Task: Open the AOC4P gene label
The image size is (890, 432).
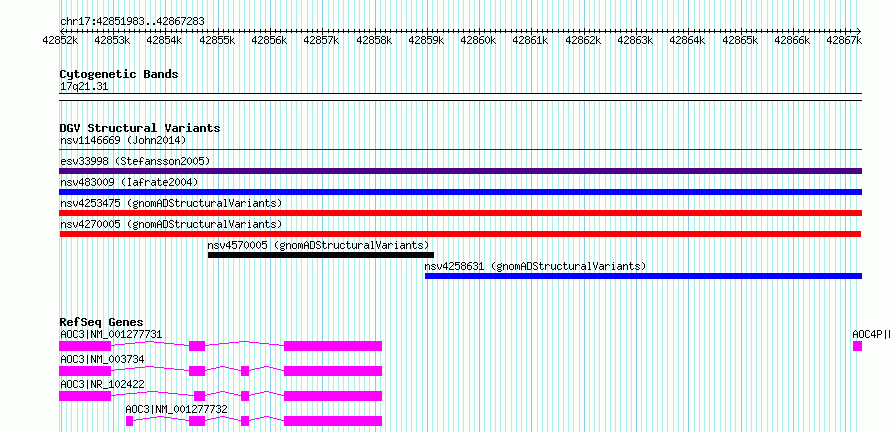Action: 871,334
